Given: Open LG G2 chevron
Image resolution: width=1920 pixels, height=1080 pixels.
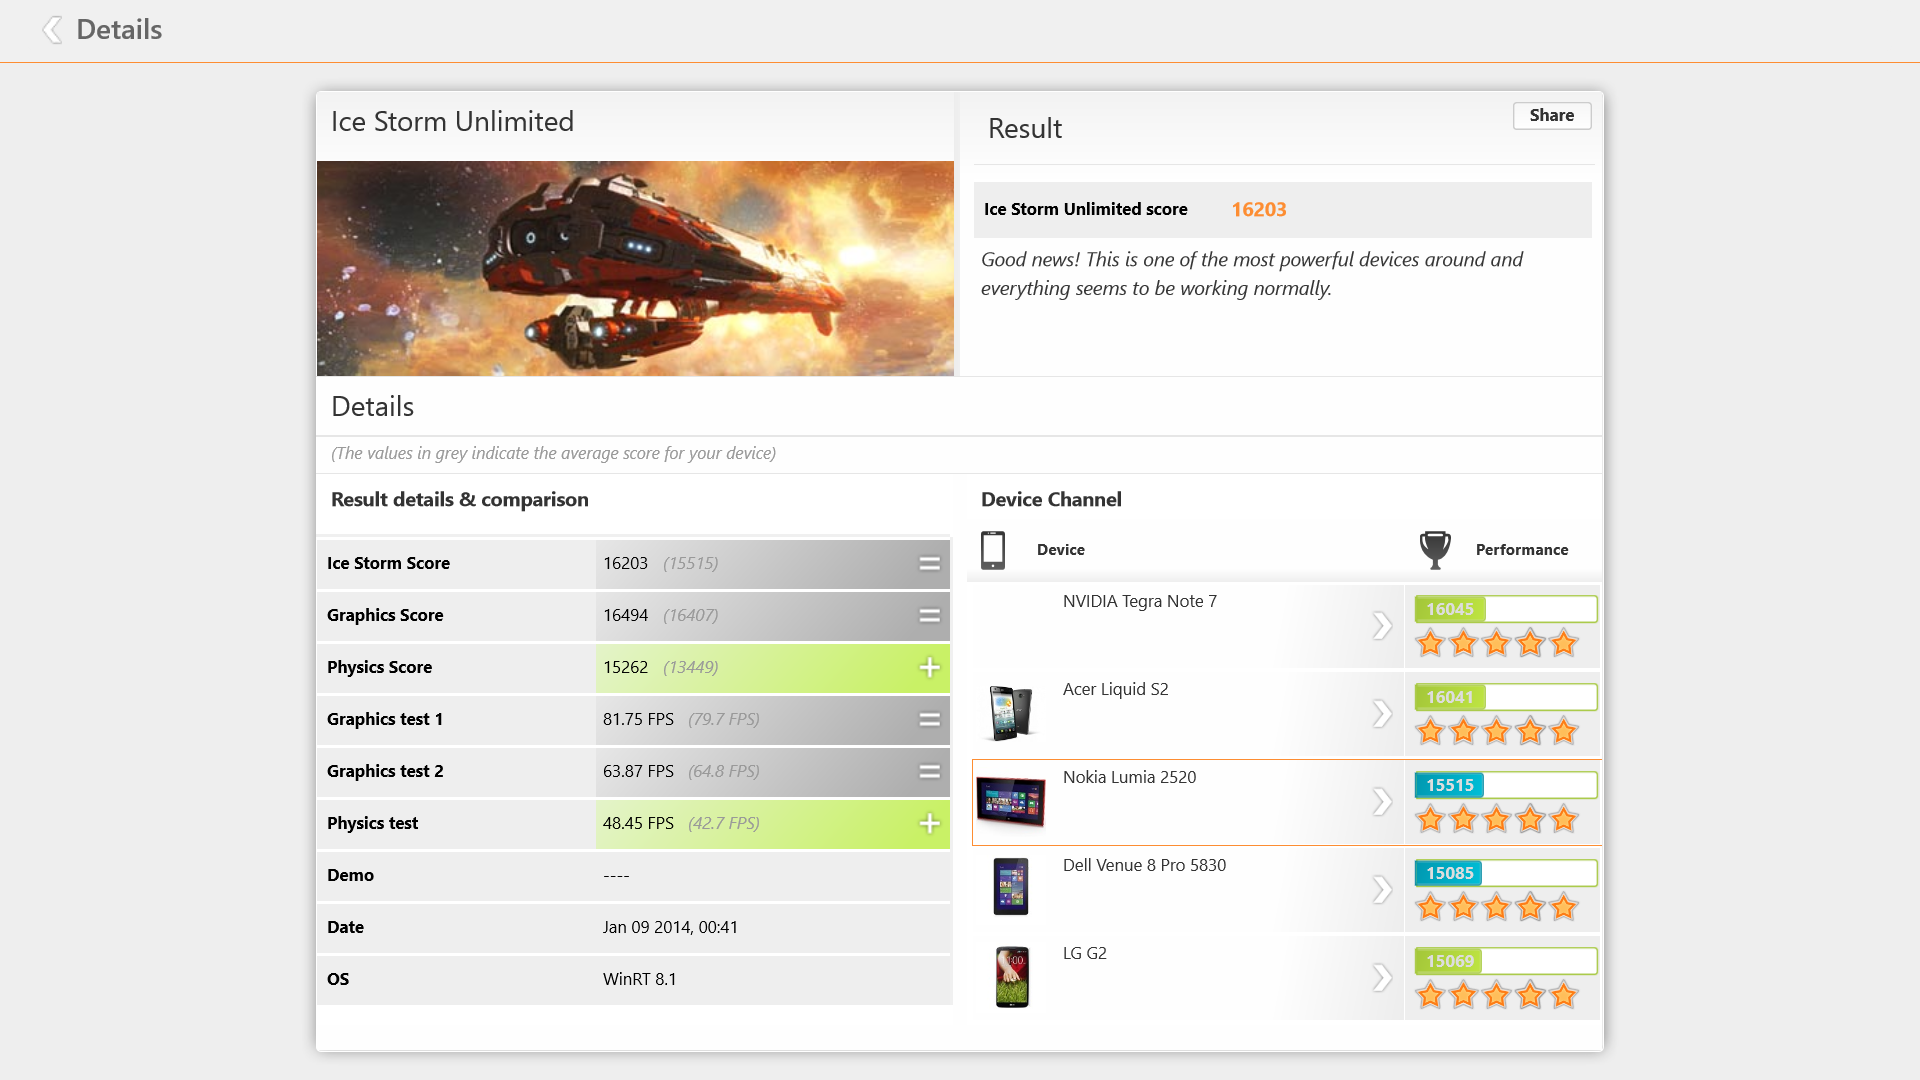Looking at the screenshot, I should tap(1382, 978).
